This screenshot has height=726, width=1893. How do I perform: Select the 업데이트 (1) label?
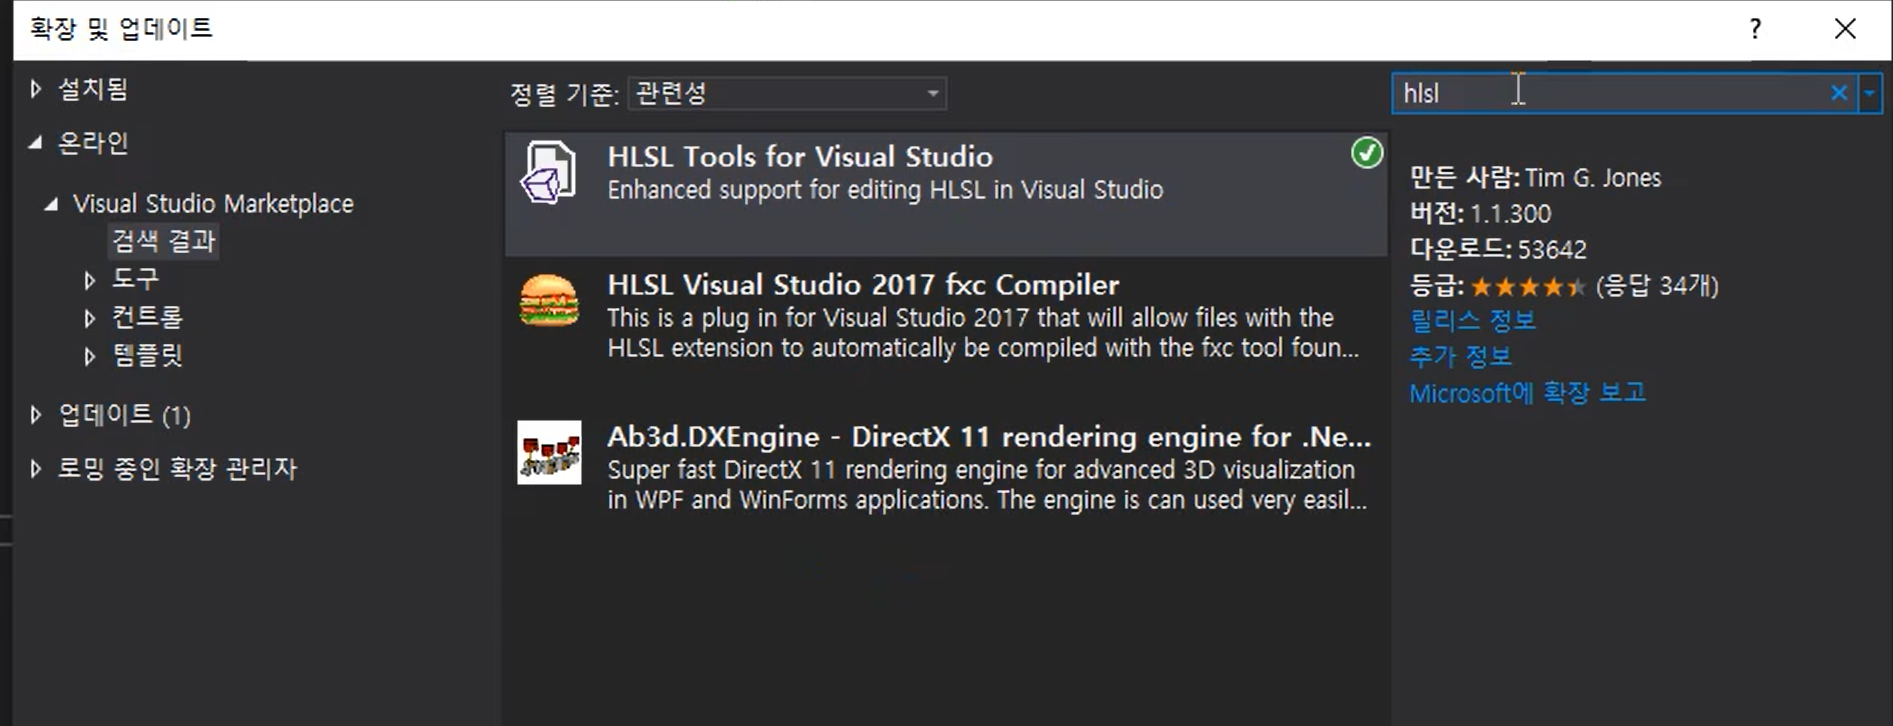tap(124, 414)
